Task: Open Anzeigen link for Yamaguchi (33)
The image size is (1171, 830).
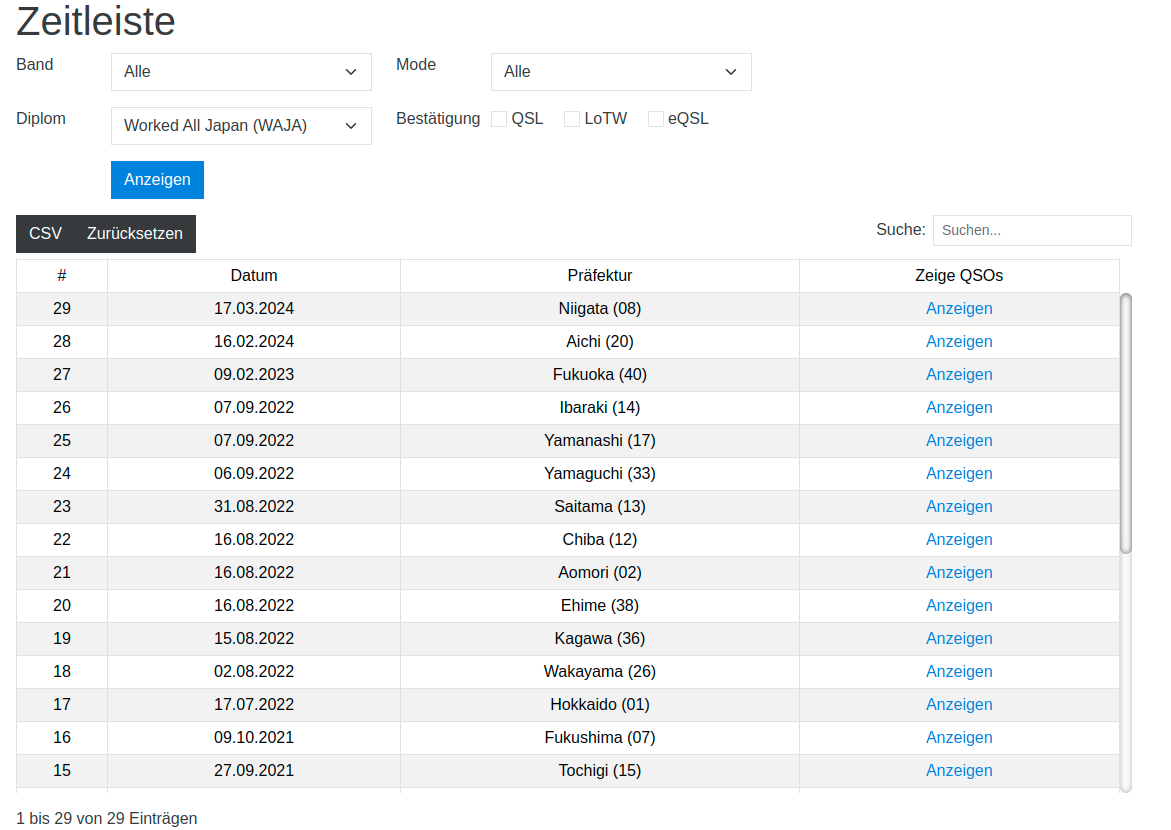Action: (959, 474)
